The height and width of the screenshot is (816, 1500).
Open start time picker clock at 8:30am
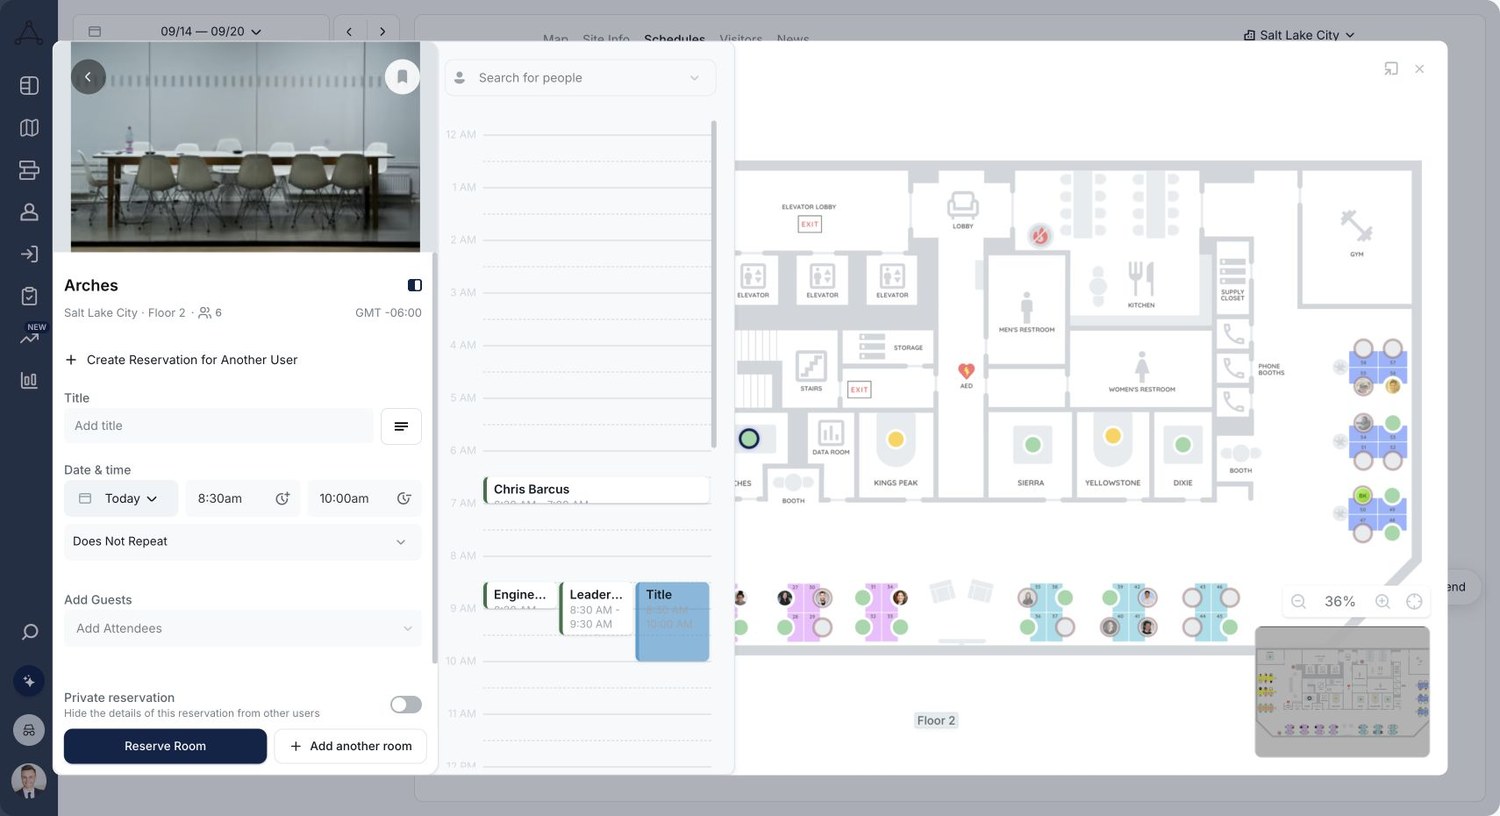(283, 498)
